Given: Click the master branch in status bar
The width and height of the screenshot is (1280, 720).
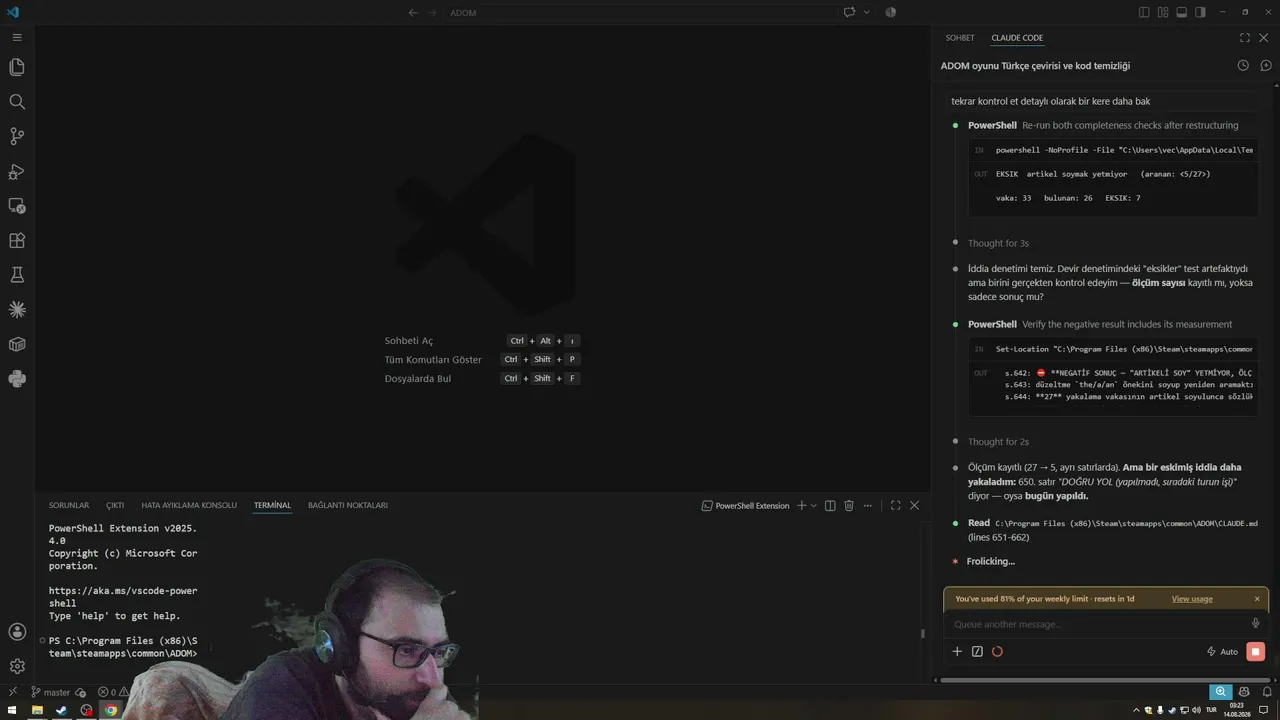Looking at the screenshot, I should (51, 692).
